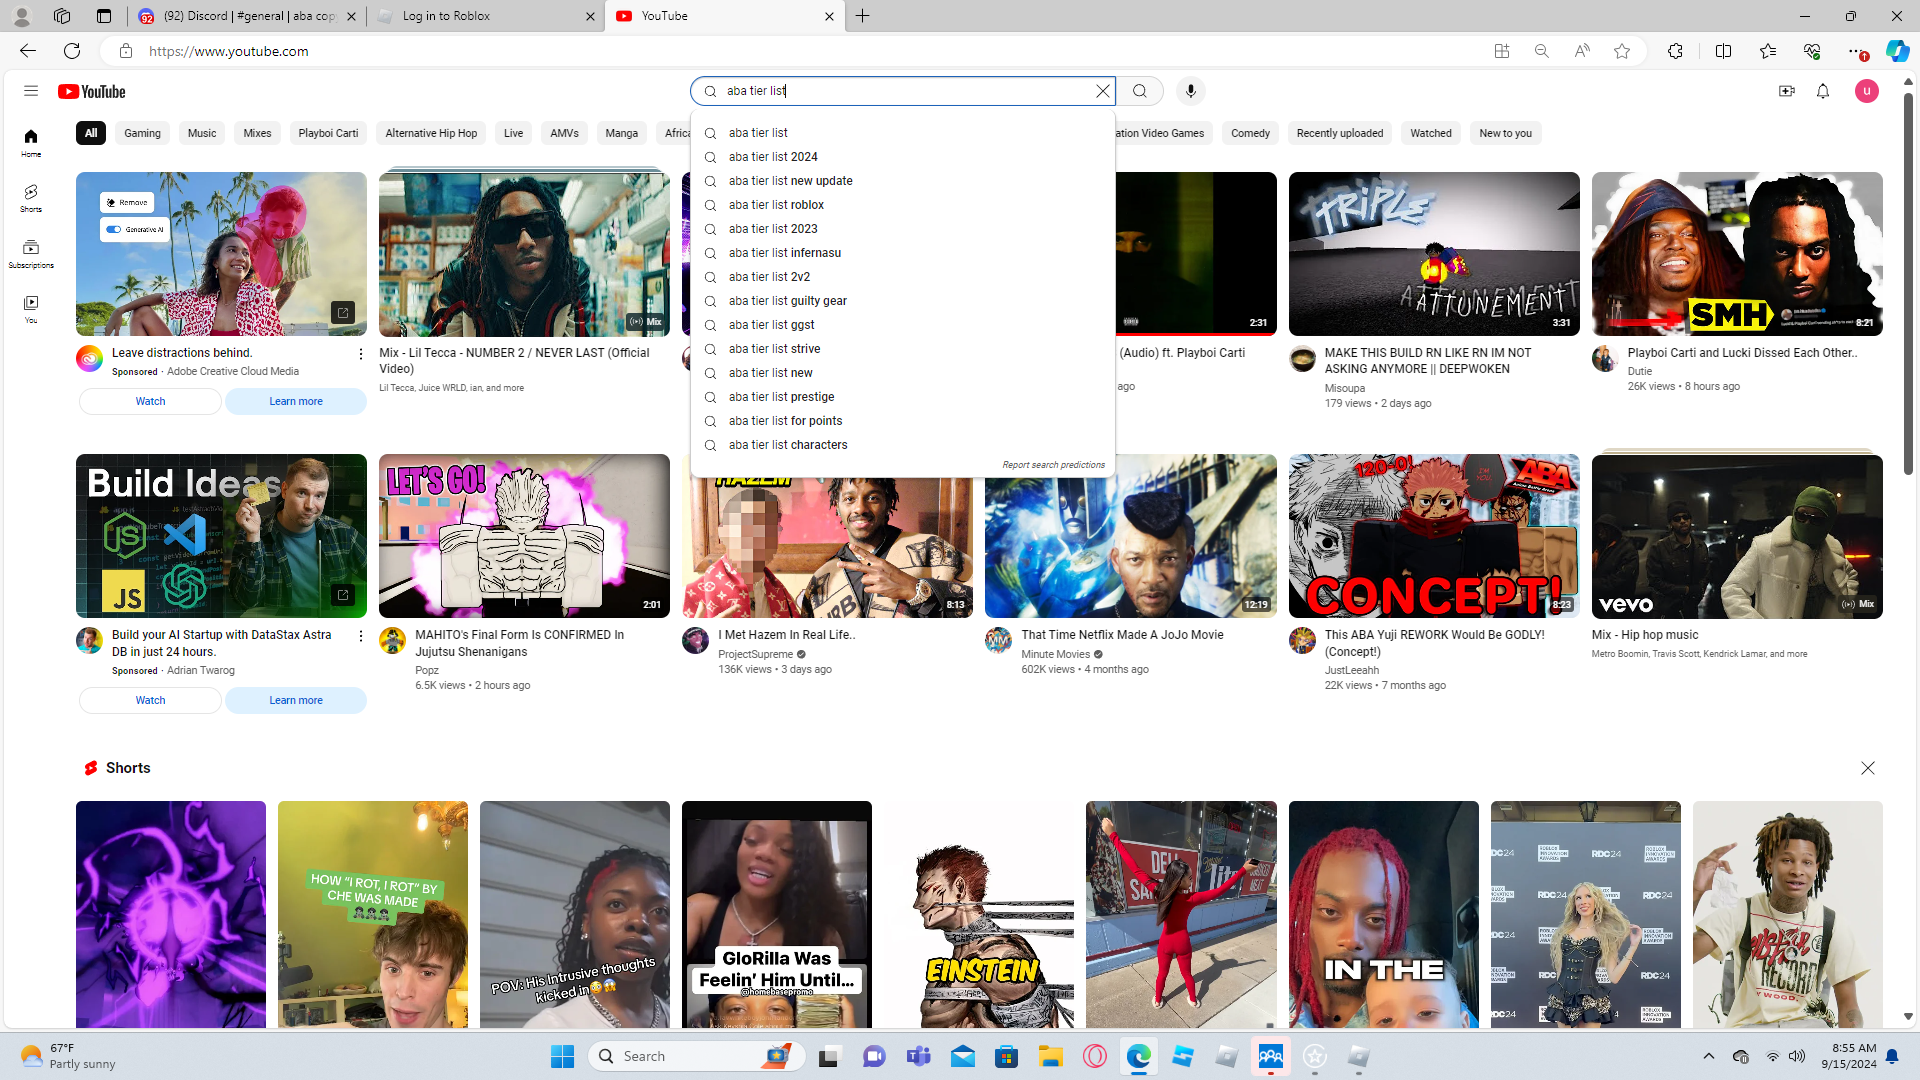
Task: Start voice search with the microphone
Action: (1190, 91)
